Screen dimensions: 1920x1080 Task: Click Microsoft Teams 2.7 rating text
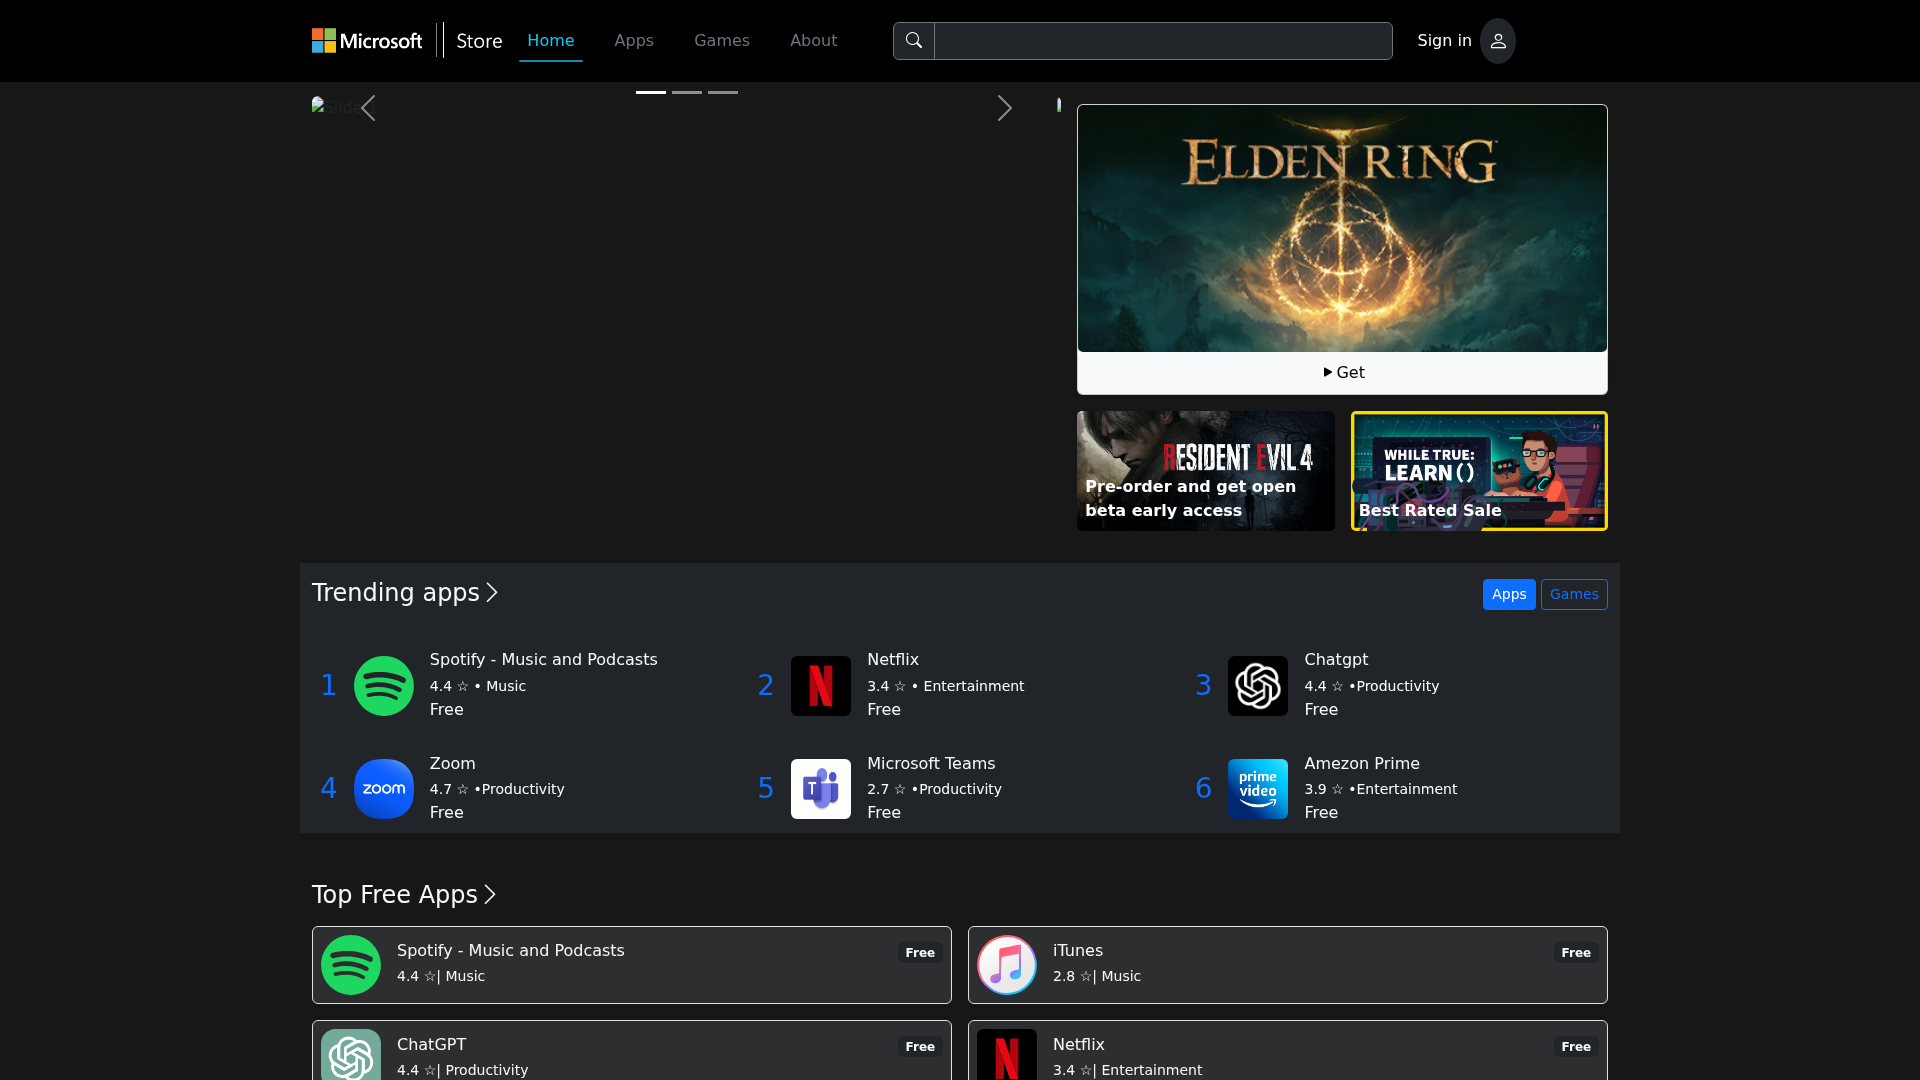(934, 789)
